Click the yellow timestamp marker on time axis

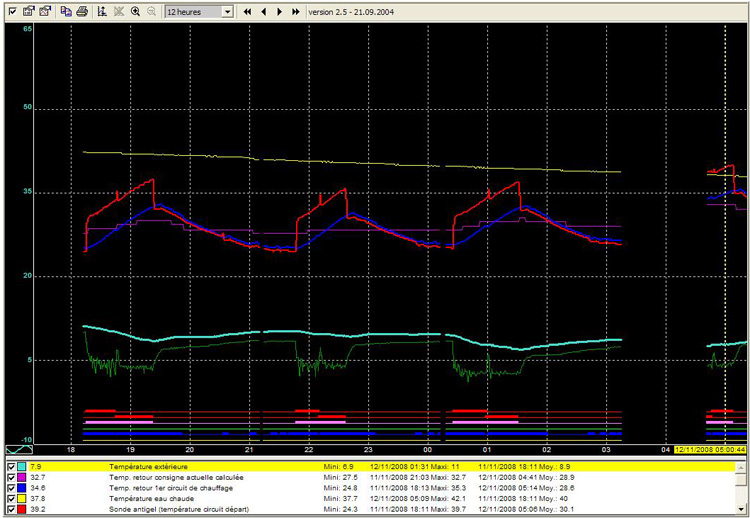tap(709, 450)
